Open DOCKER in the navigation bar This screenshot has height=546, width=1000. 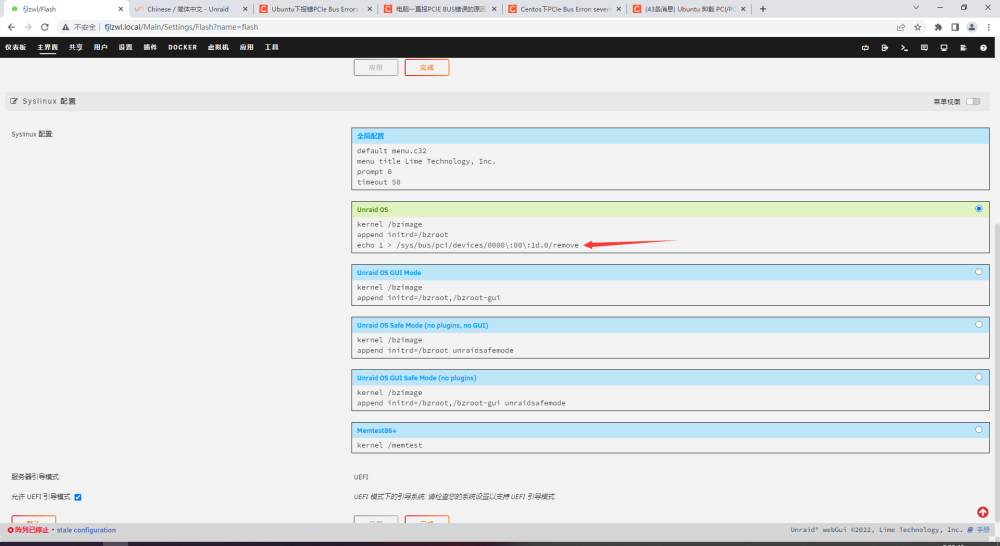click(x=182, y=47)
